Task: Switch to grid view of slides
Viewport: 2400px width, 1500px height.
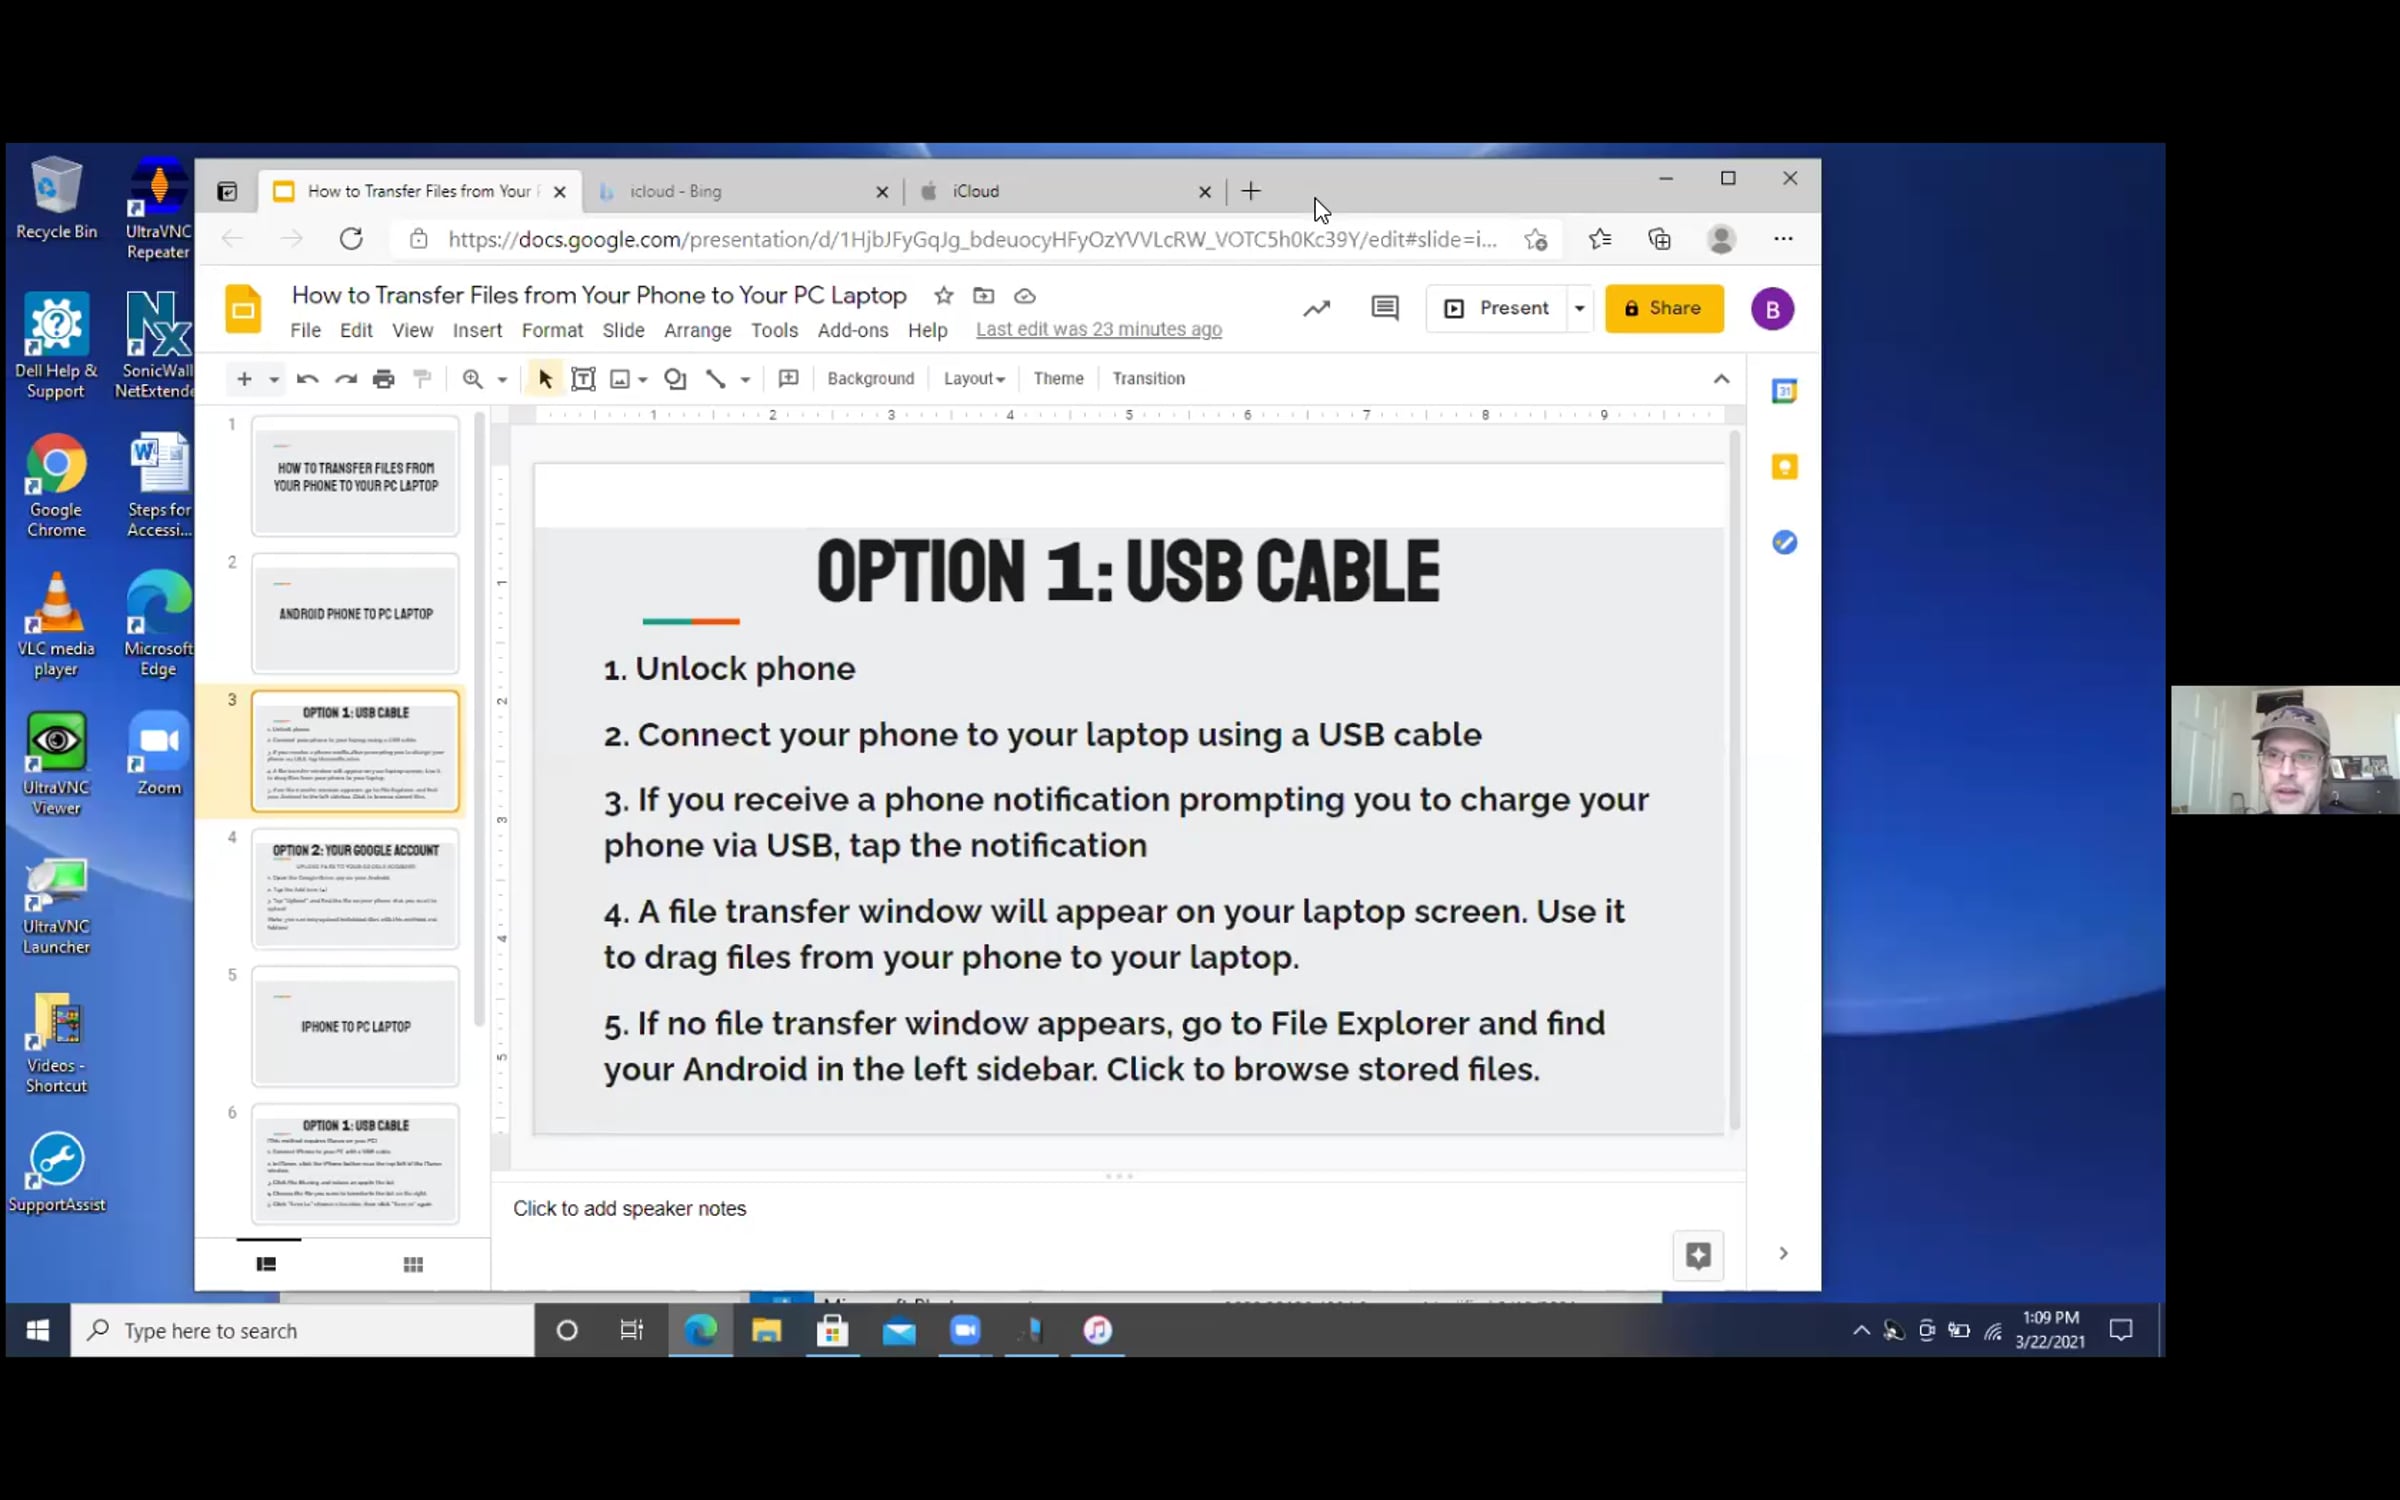Action: (x=413, y=1264)
